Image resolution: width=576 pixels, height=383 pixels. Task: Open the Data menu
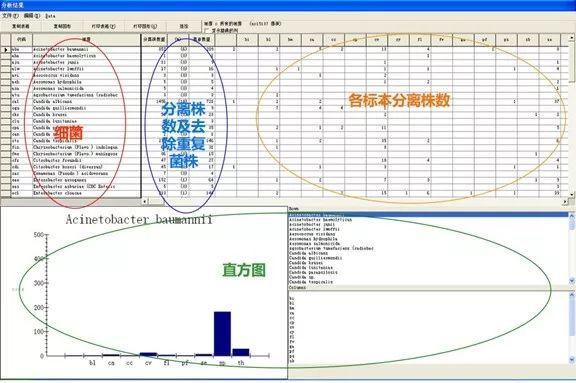pos(51,16)
